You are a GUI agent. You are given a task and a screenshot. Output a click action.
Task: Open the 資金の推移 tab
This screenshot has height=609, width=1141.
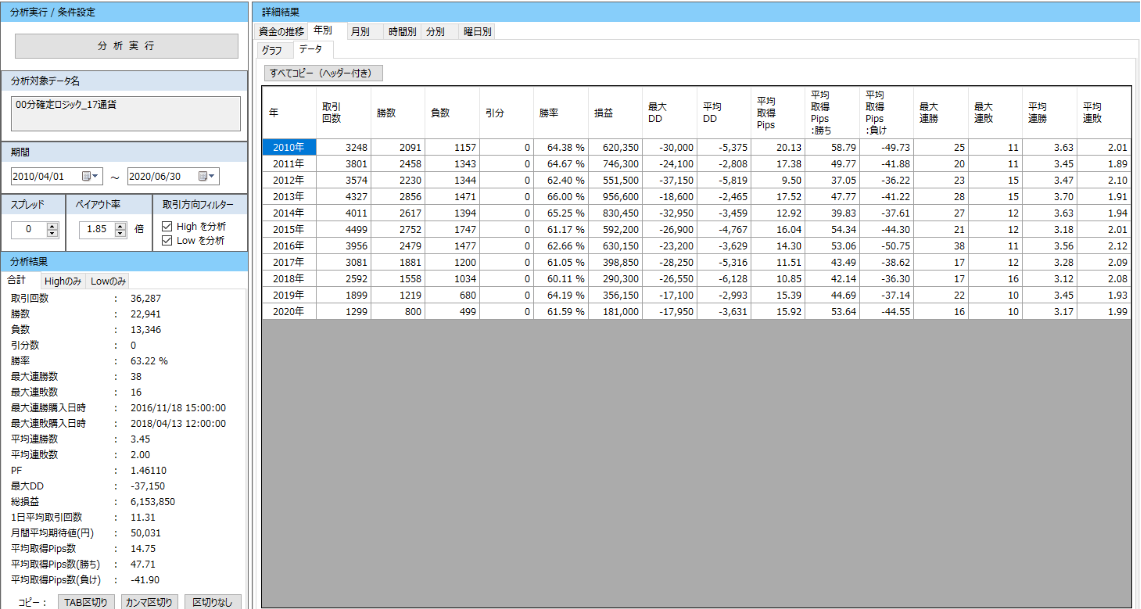click(281, 32)
